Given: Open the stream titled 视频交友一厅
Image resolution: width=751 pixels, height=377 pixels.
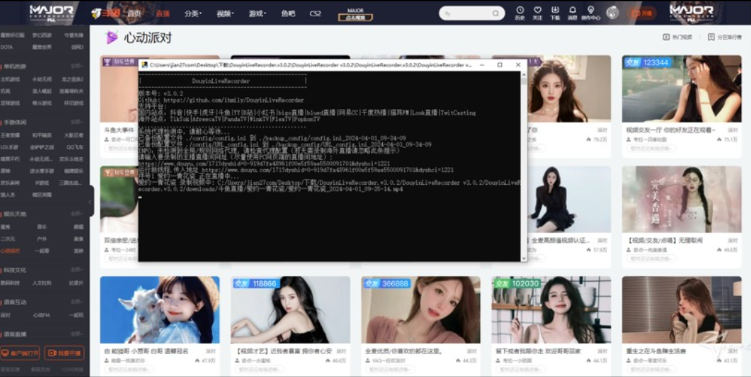Looking at the screenshot, I should coord(671,130).
